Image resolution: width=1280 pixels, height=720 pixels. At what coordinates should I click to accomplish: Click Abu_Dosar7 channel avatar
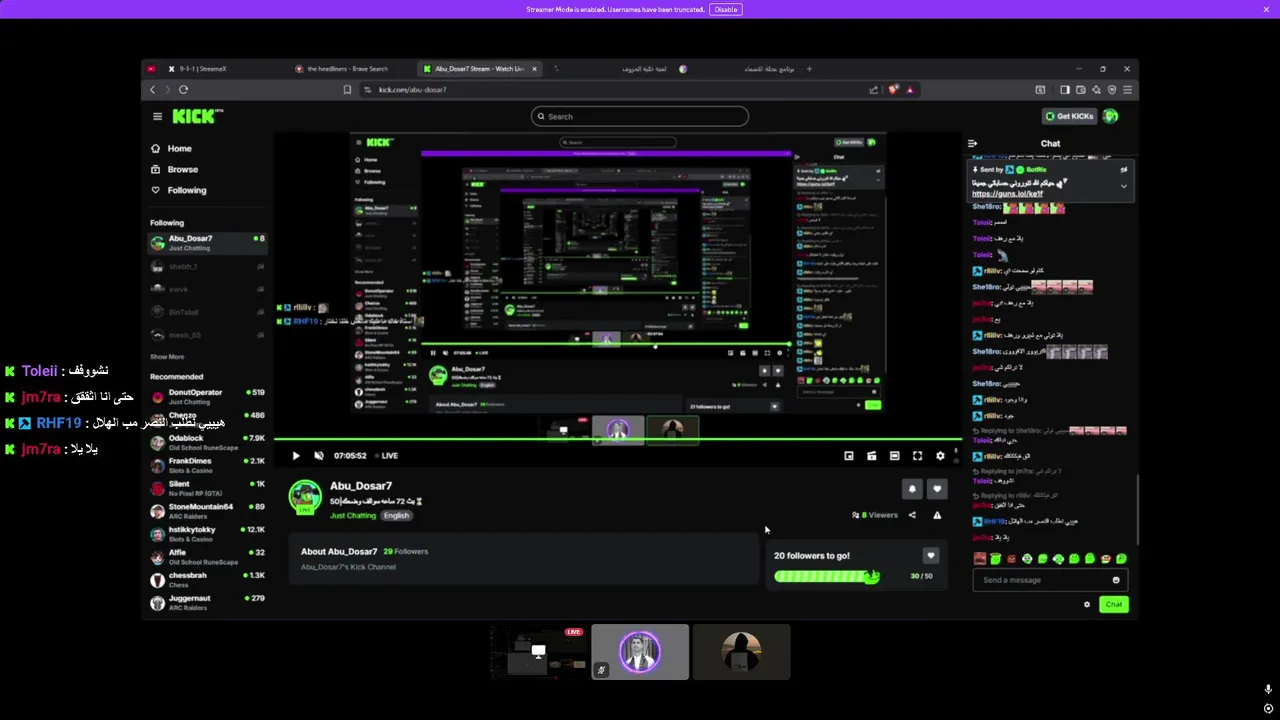(306, 497)
